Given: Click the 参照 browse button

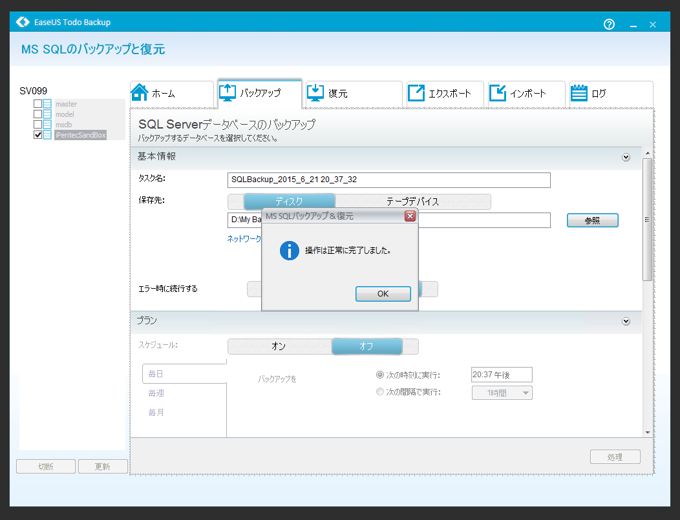Looking at the screenshot, I should click(592, 220).
